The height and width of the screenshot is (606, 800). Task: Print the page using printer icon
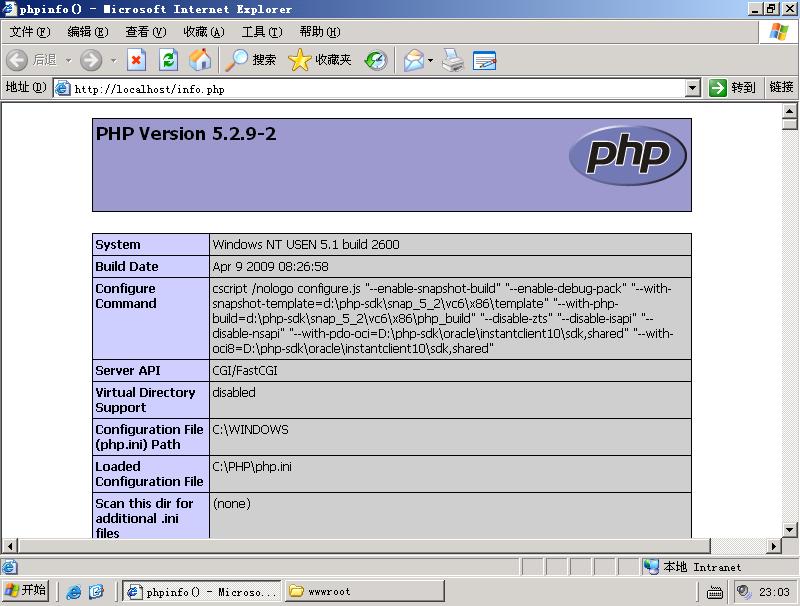tap(453, 60)
